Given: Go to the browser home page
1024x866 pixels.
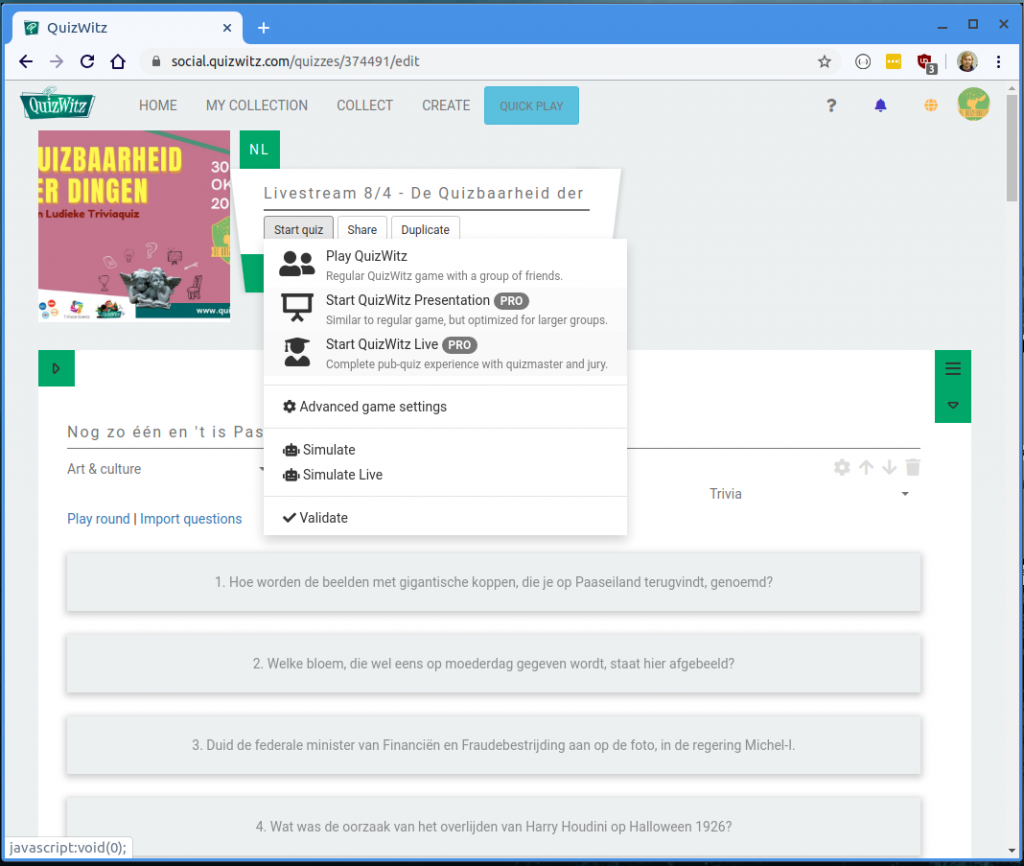Looking at the screenshot, I should click(118, 61).
